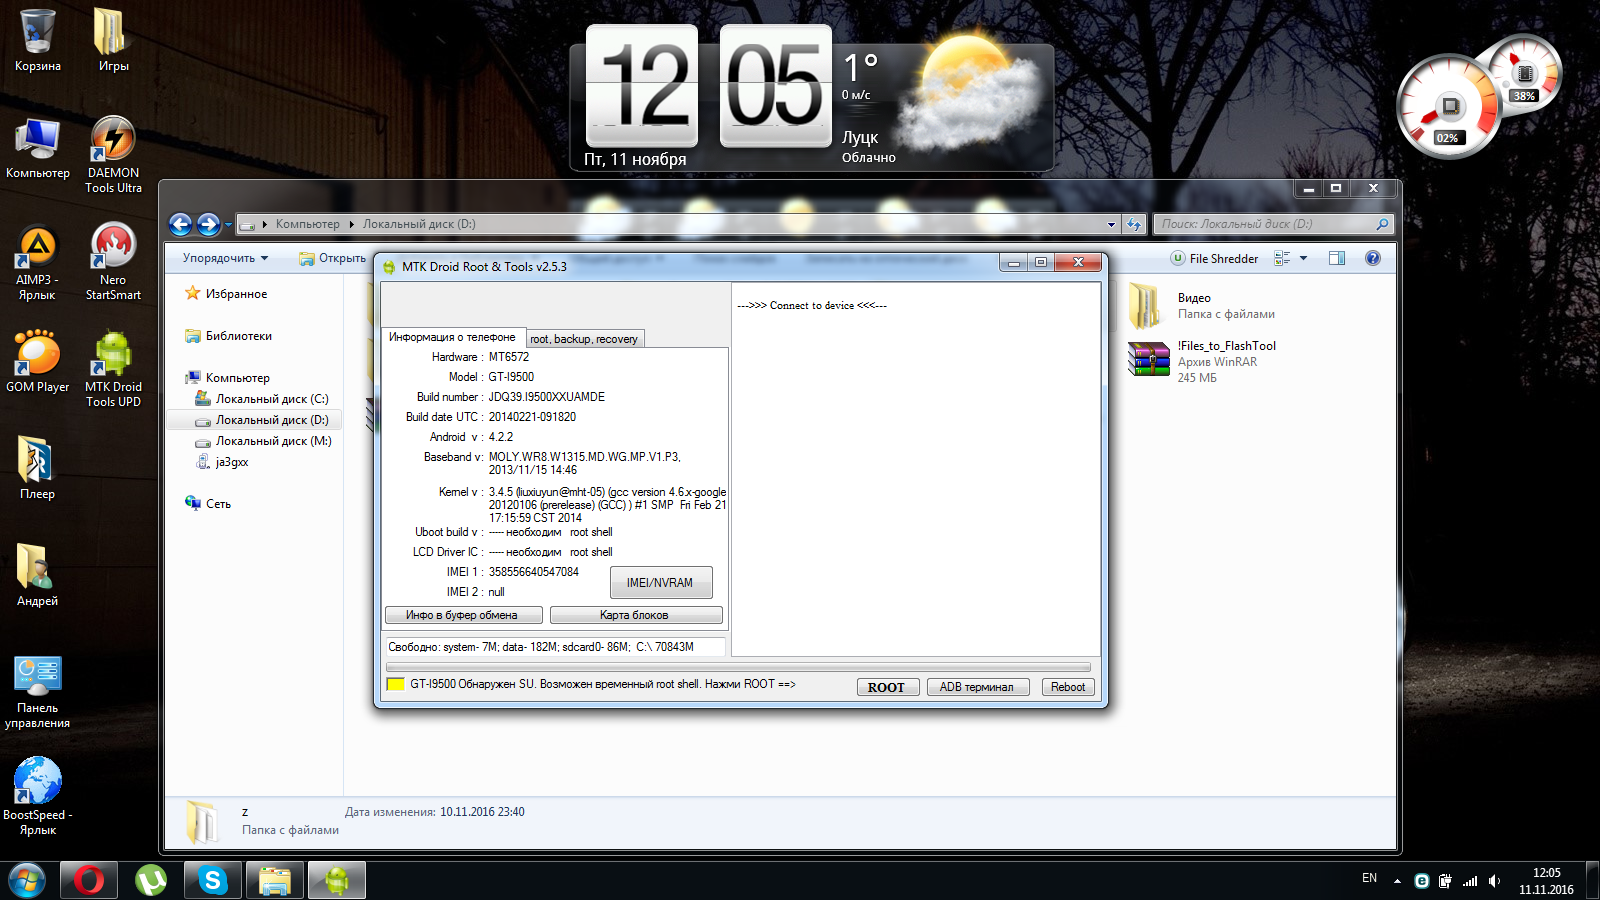Expand the address bar history dropdown

[1111, 225]
